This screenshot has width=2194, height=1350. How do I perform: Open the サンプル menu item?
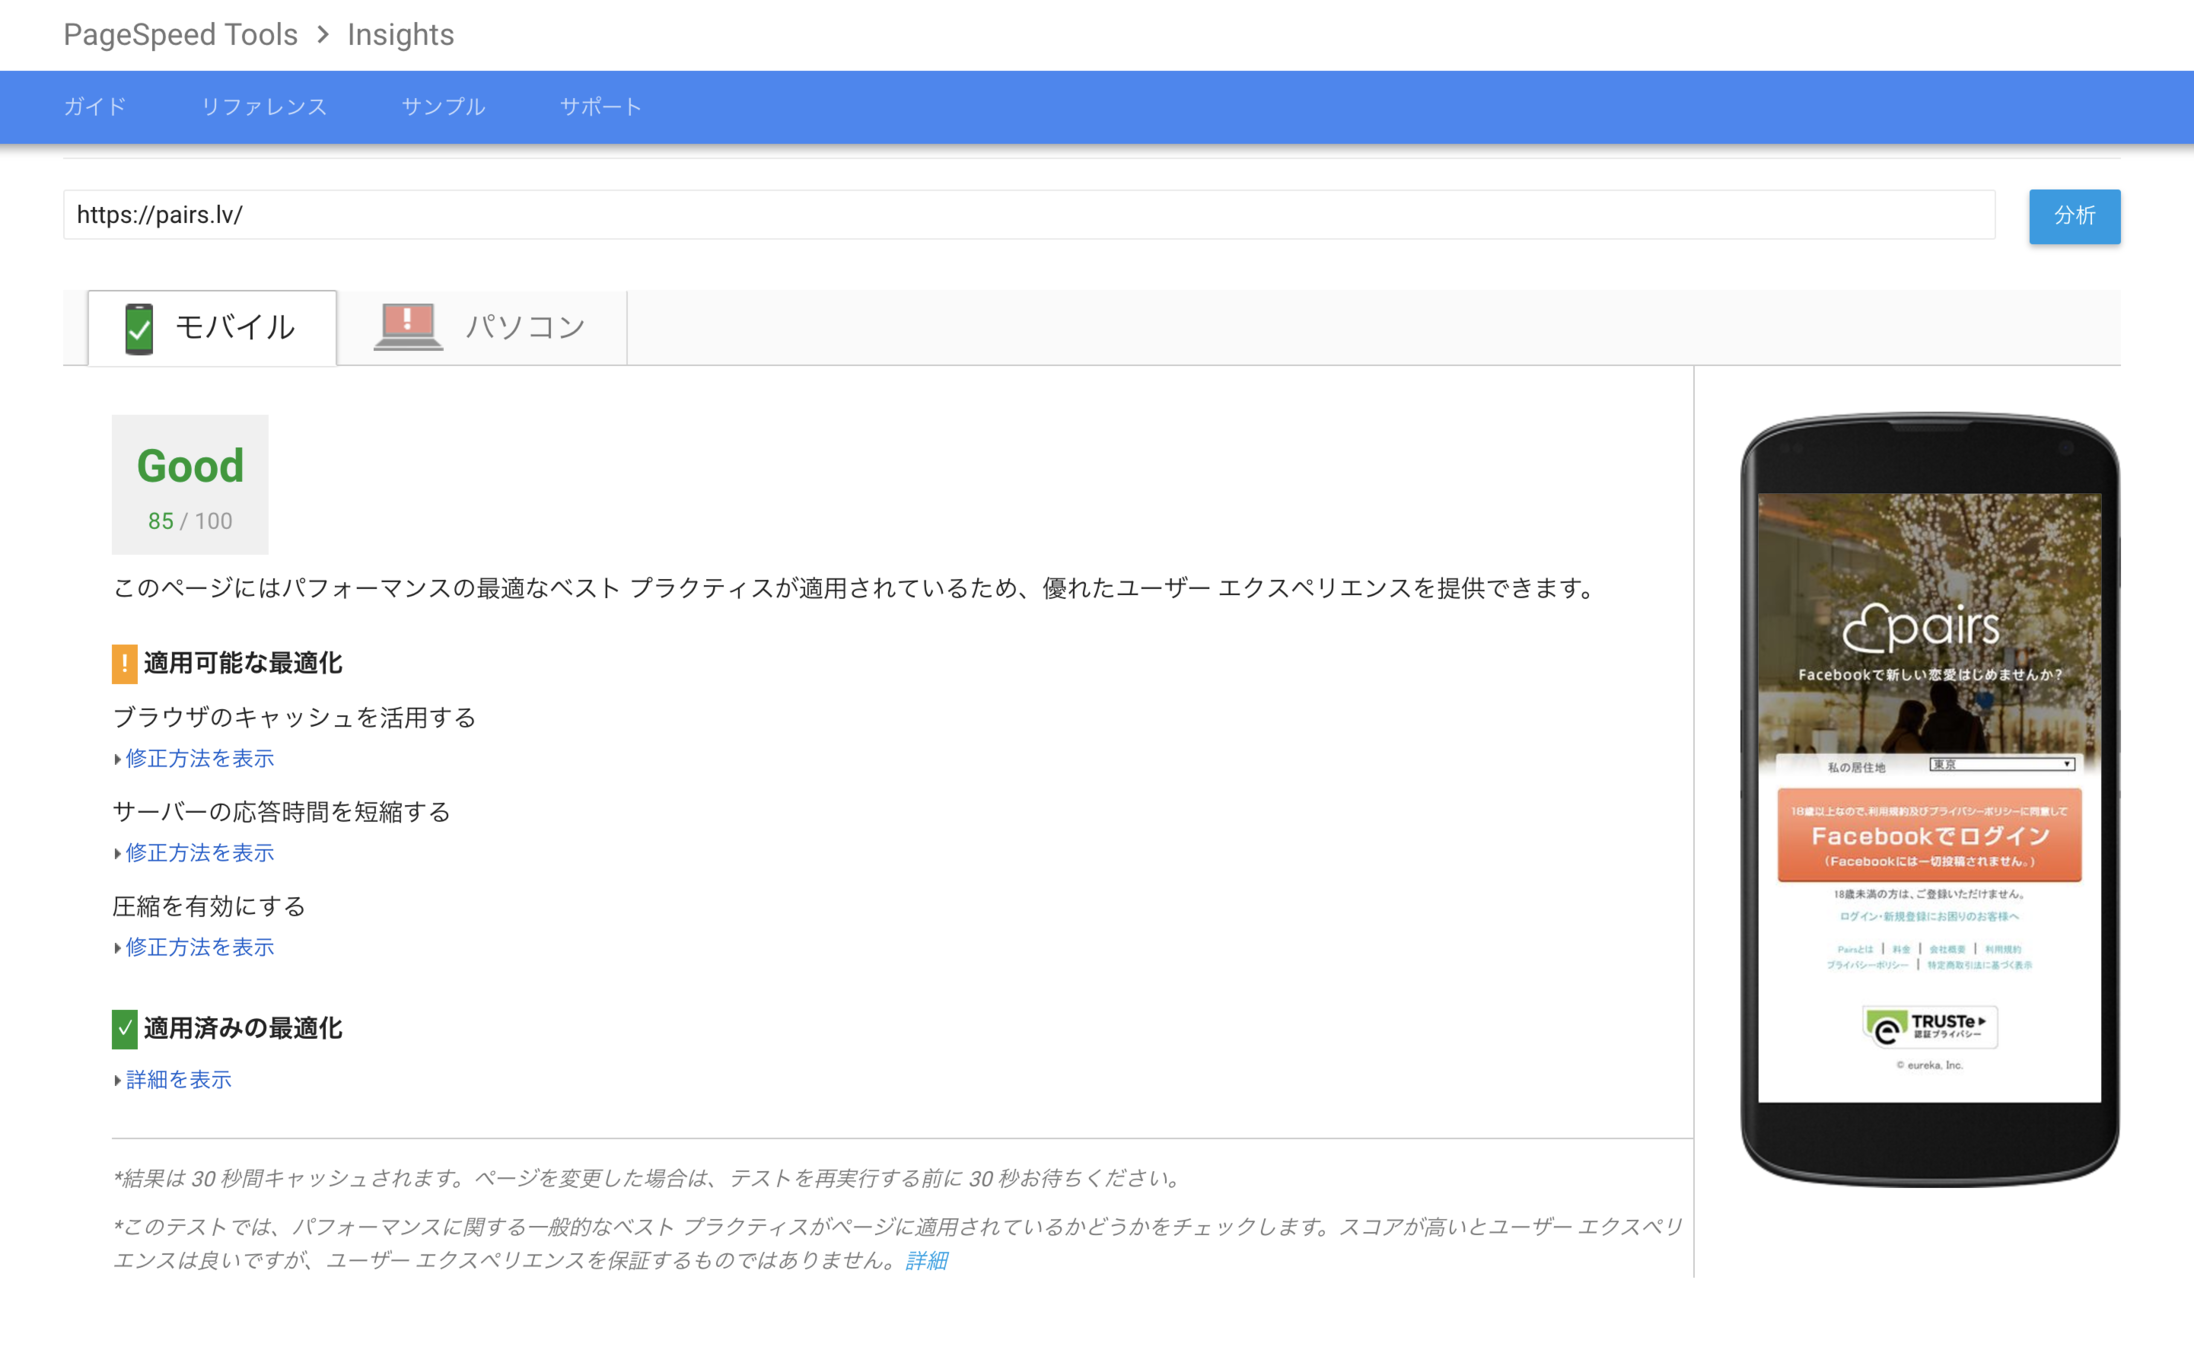443,107
